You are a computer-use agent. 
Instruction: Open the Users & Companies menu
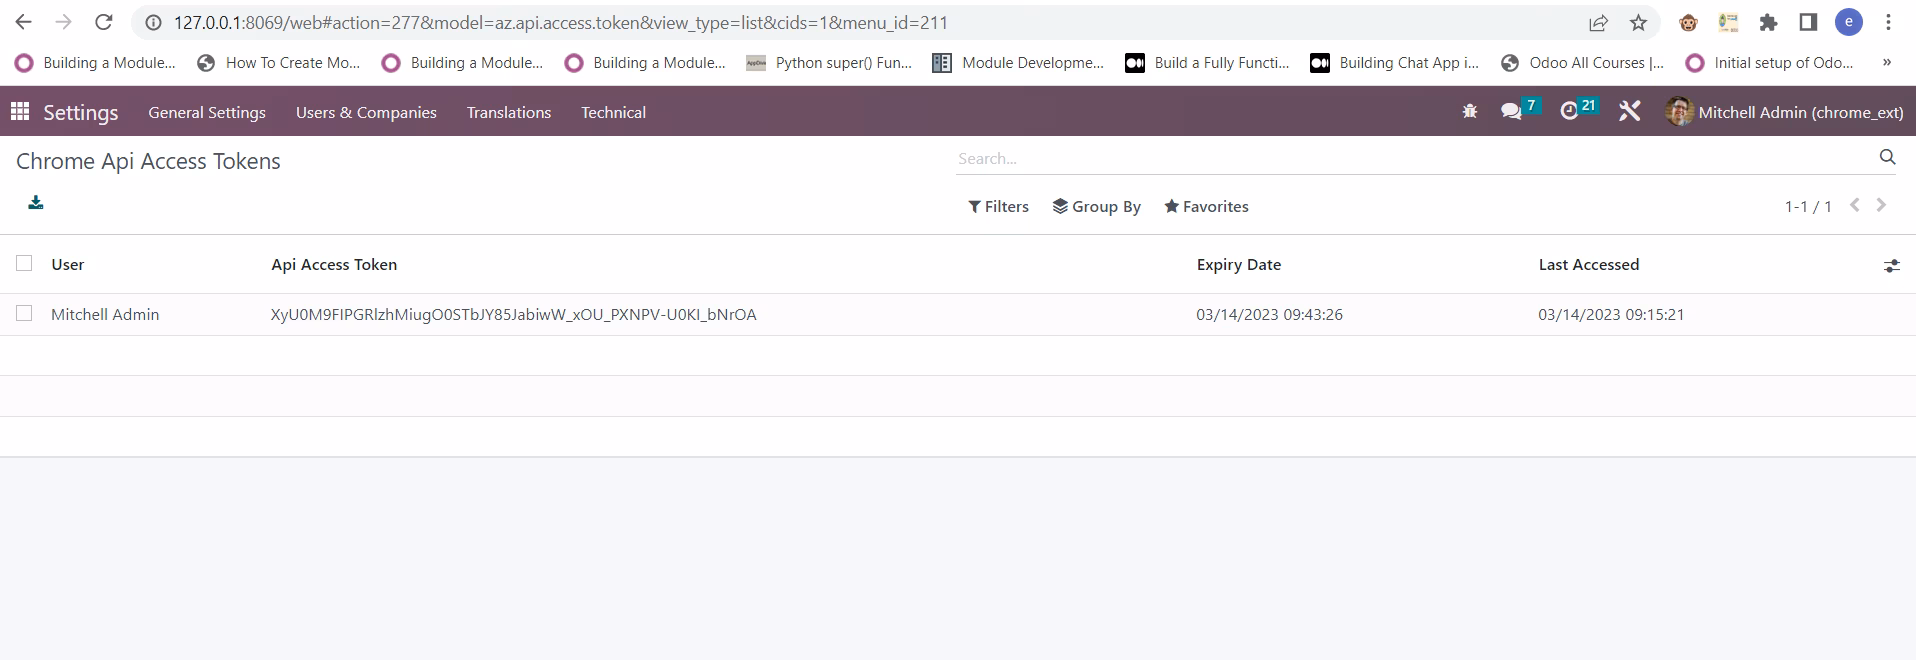[366, 112]
